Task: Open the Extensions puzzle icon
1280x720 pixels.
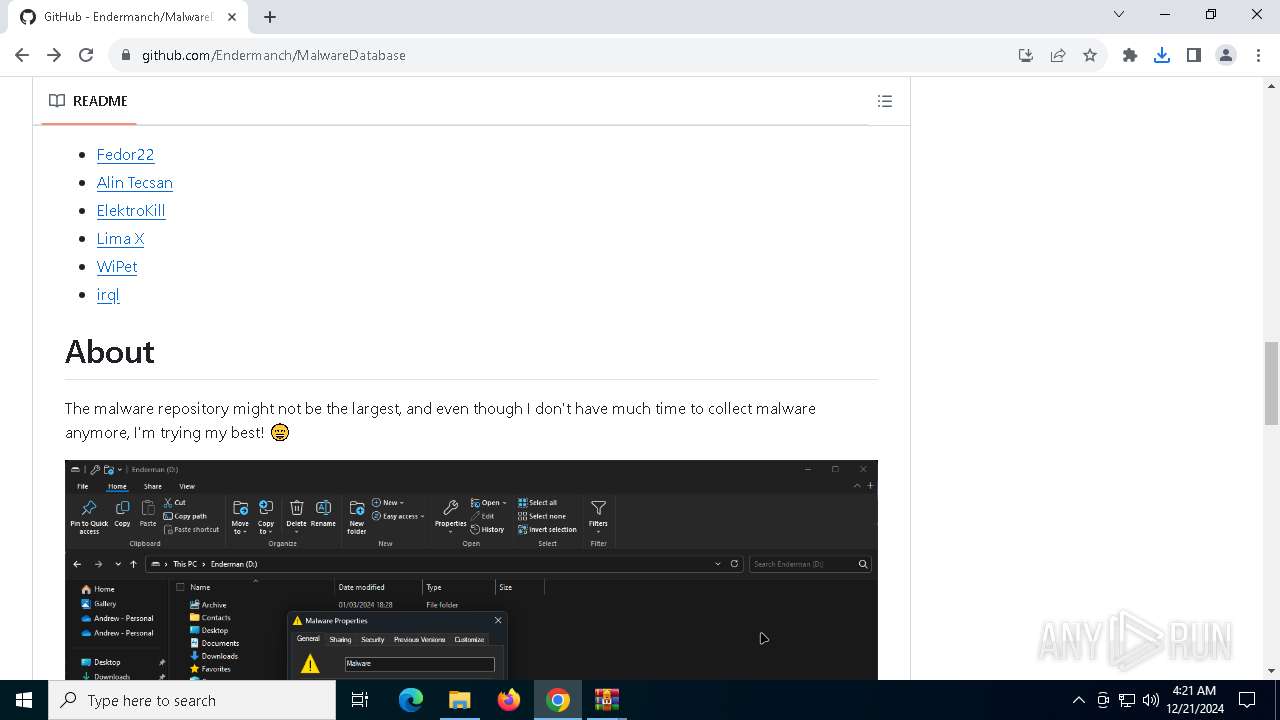Action: 1130,55
